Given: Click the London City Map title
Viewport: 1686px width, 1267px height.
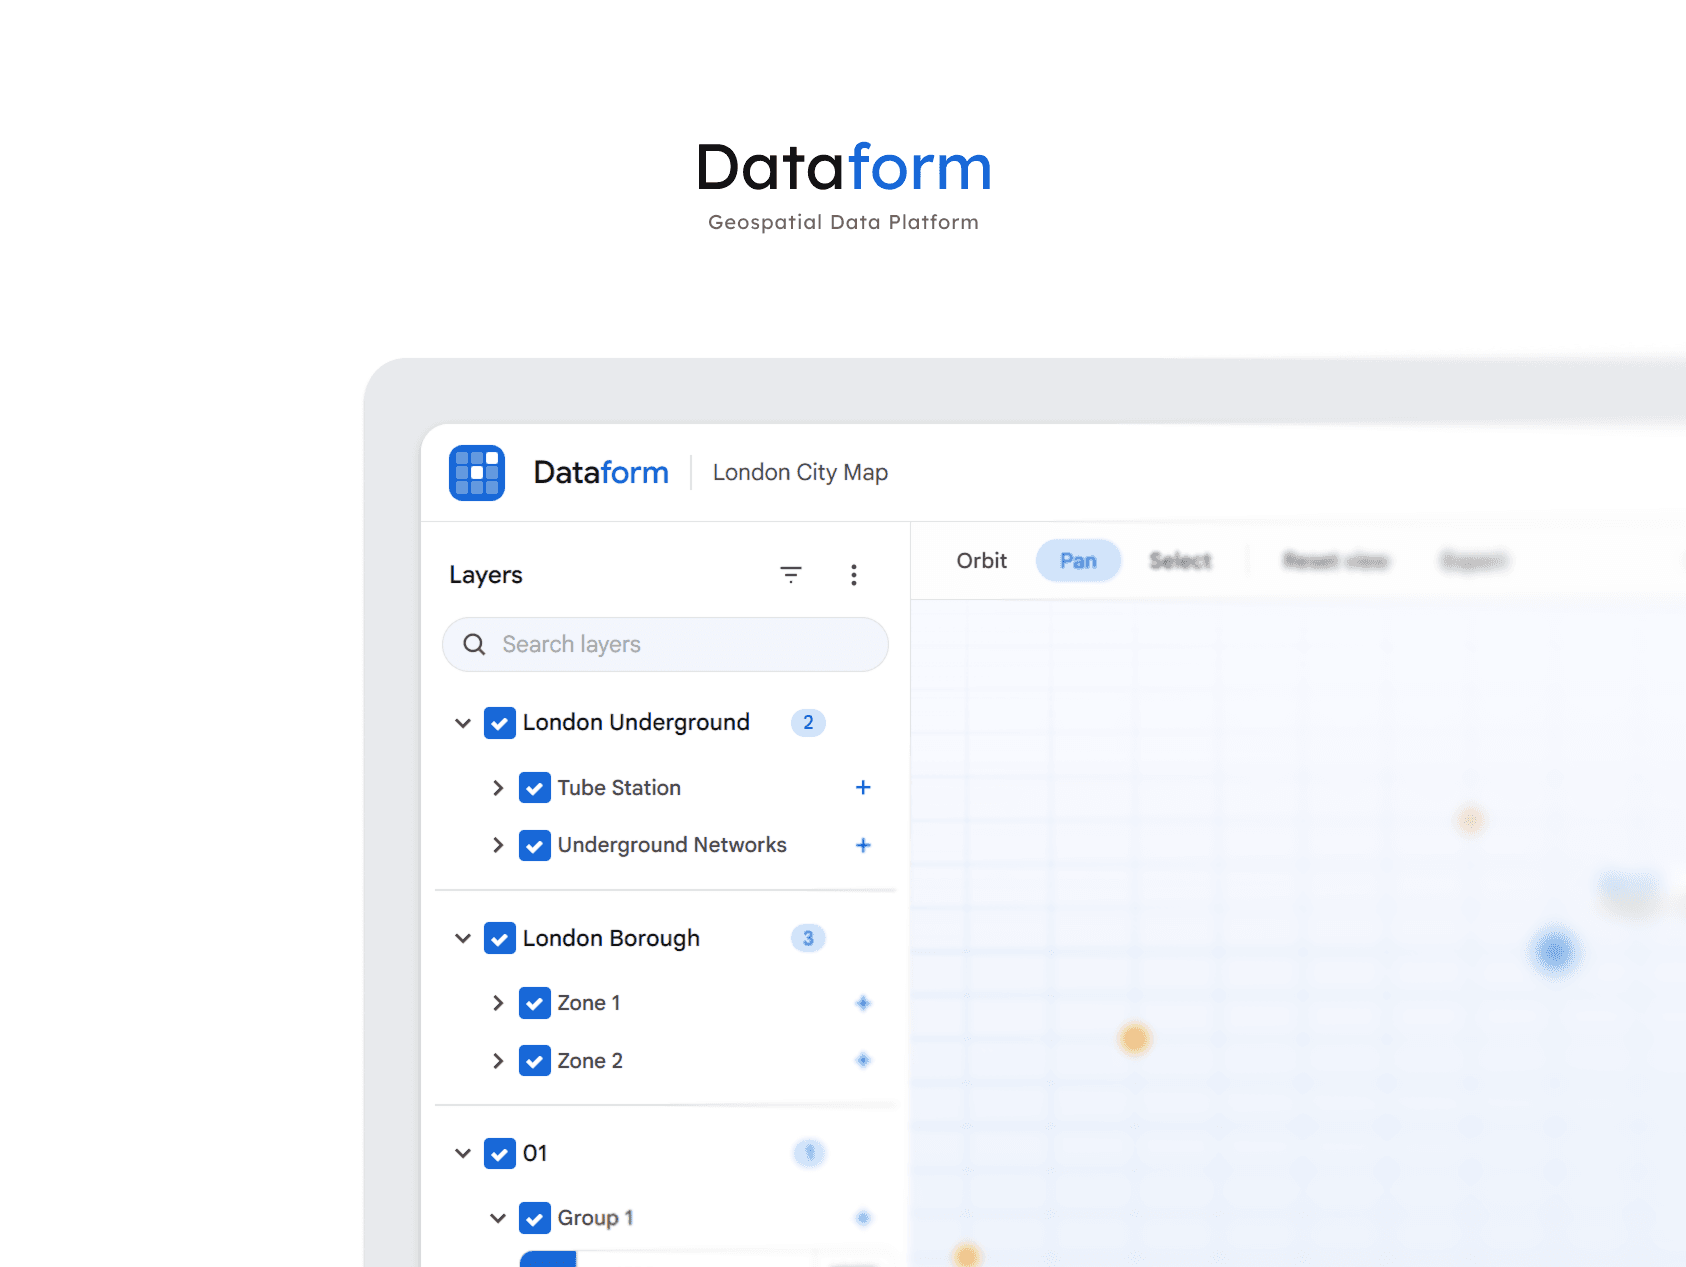Looking at the screenshot, I should click(x=800, y=472).
